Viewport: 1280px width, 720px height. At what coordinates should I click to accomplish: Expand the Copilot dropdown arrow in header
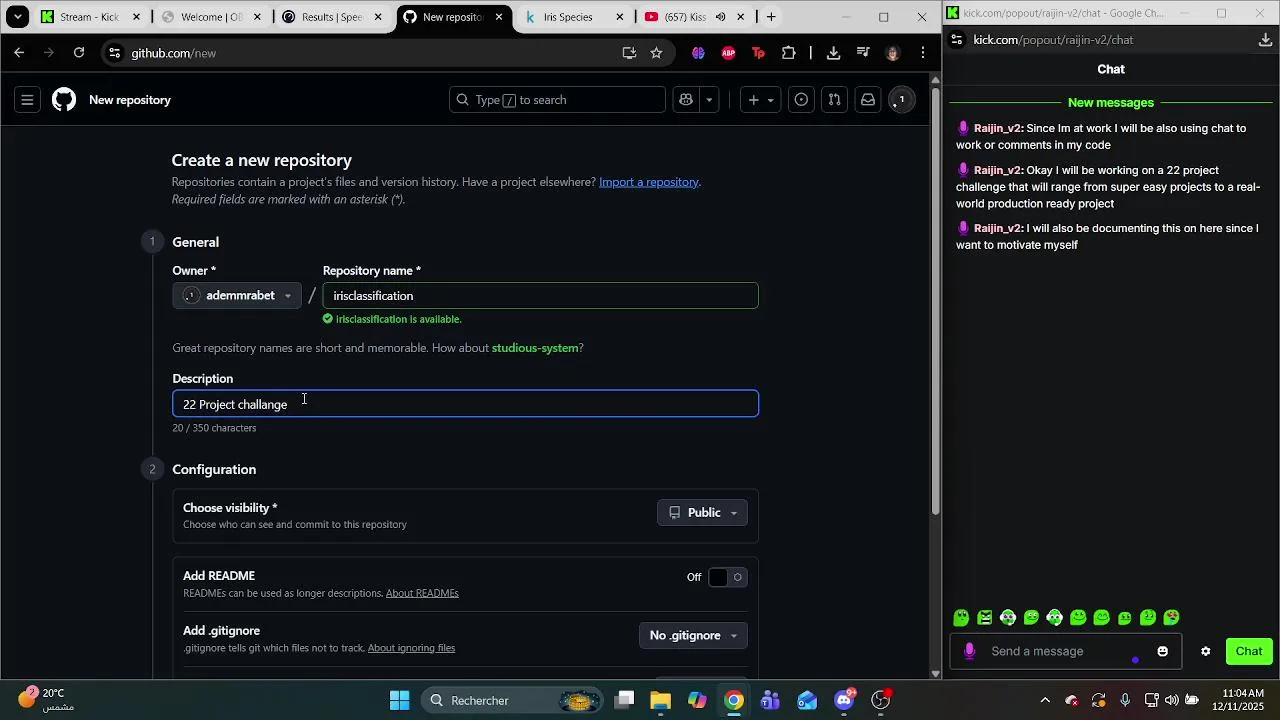[x=709, y=100]
